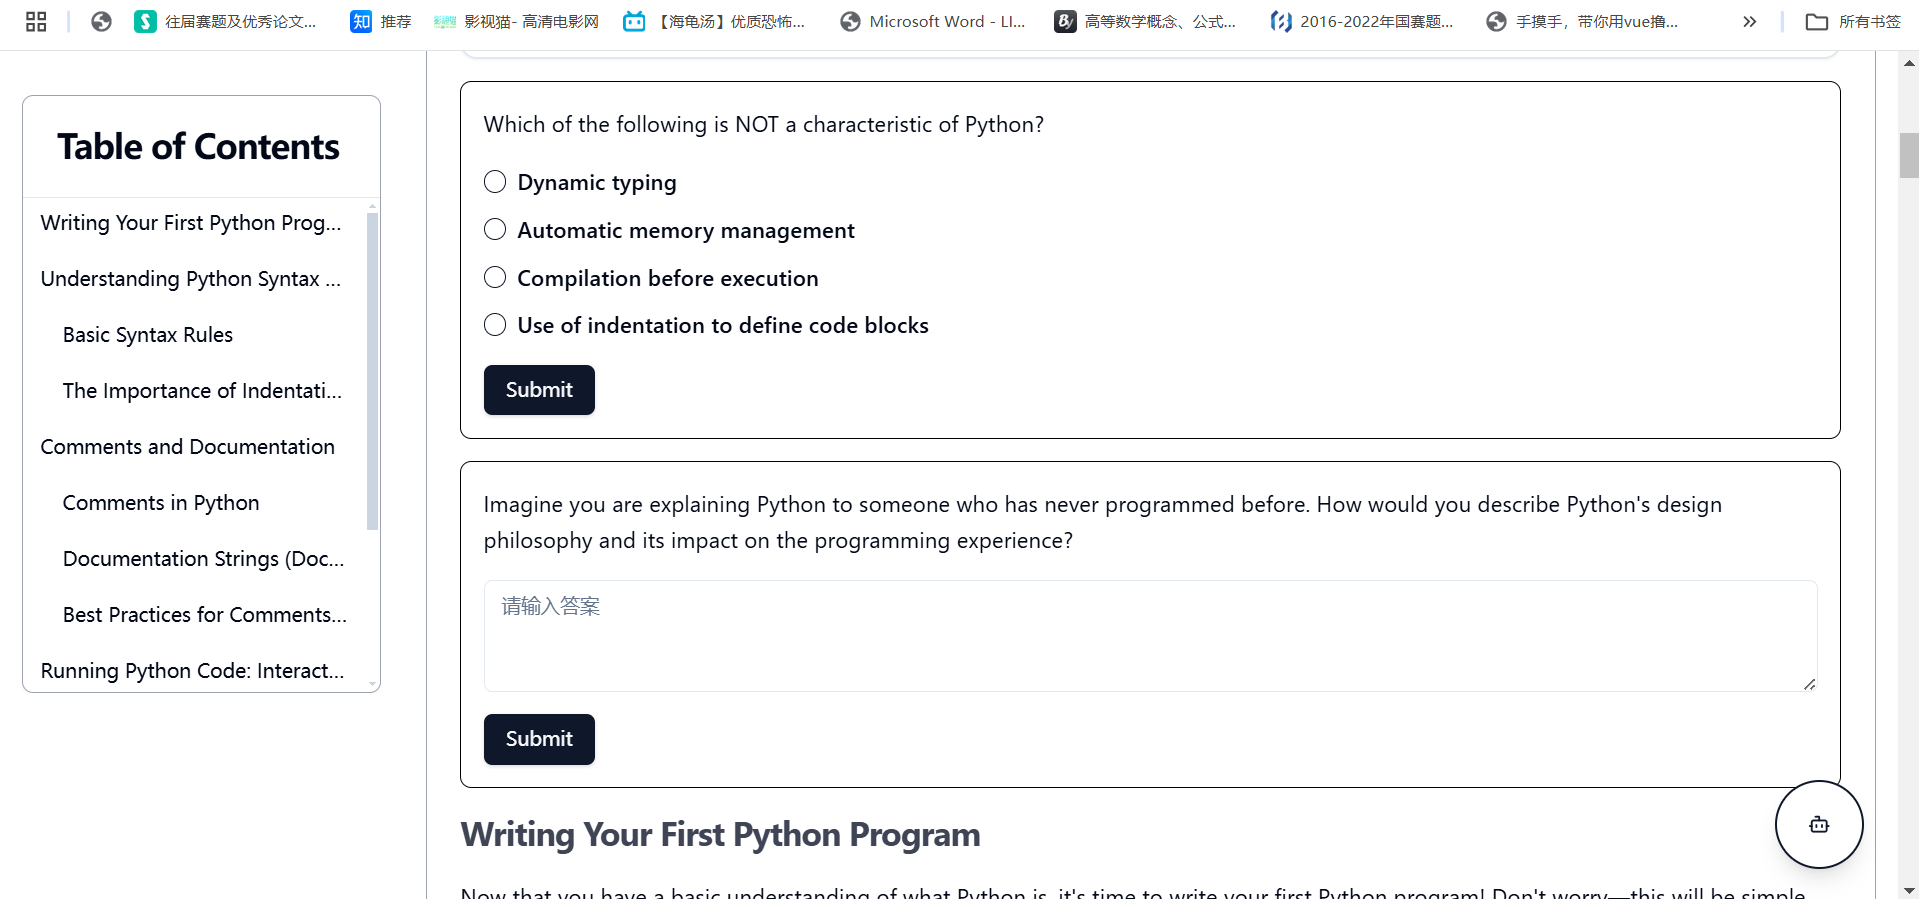Select Compilation before execution radio button

click(x=495, y=278)
